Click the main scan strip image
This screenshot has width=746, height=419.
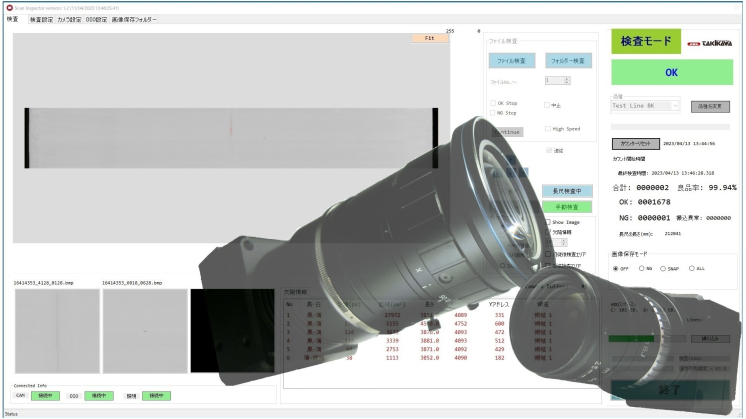231,138
